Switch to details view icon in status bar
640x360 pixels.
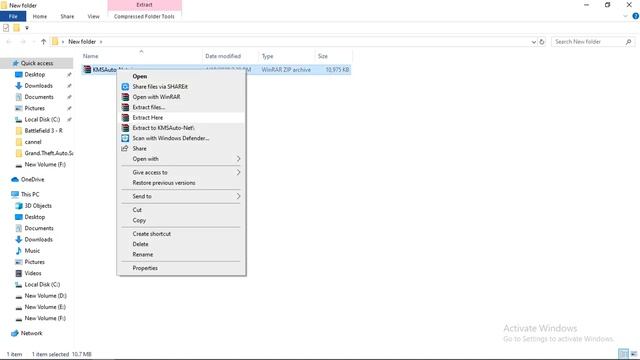[x=623, y=354]
